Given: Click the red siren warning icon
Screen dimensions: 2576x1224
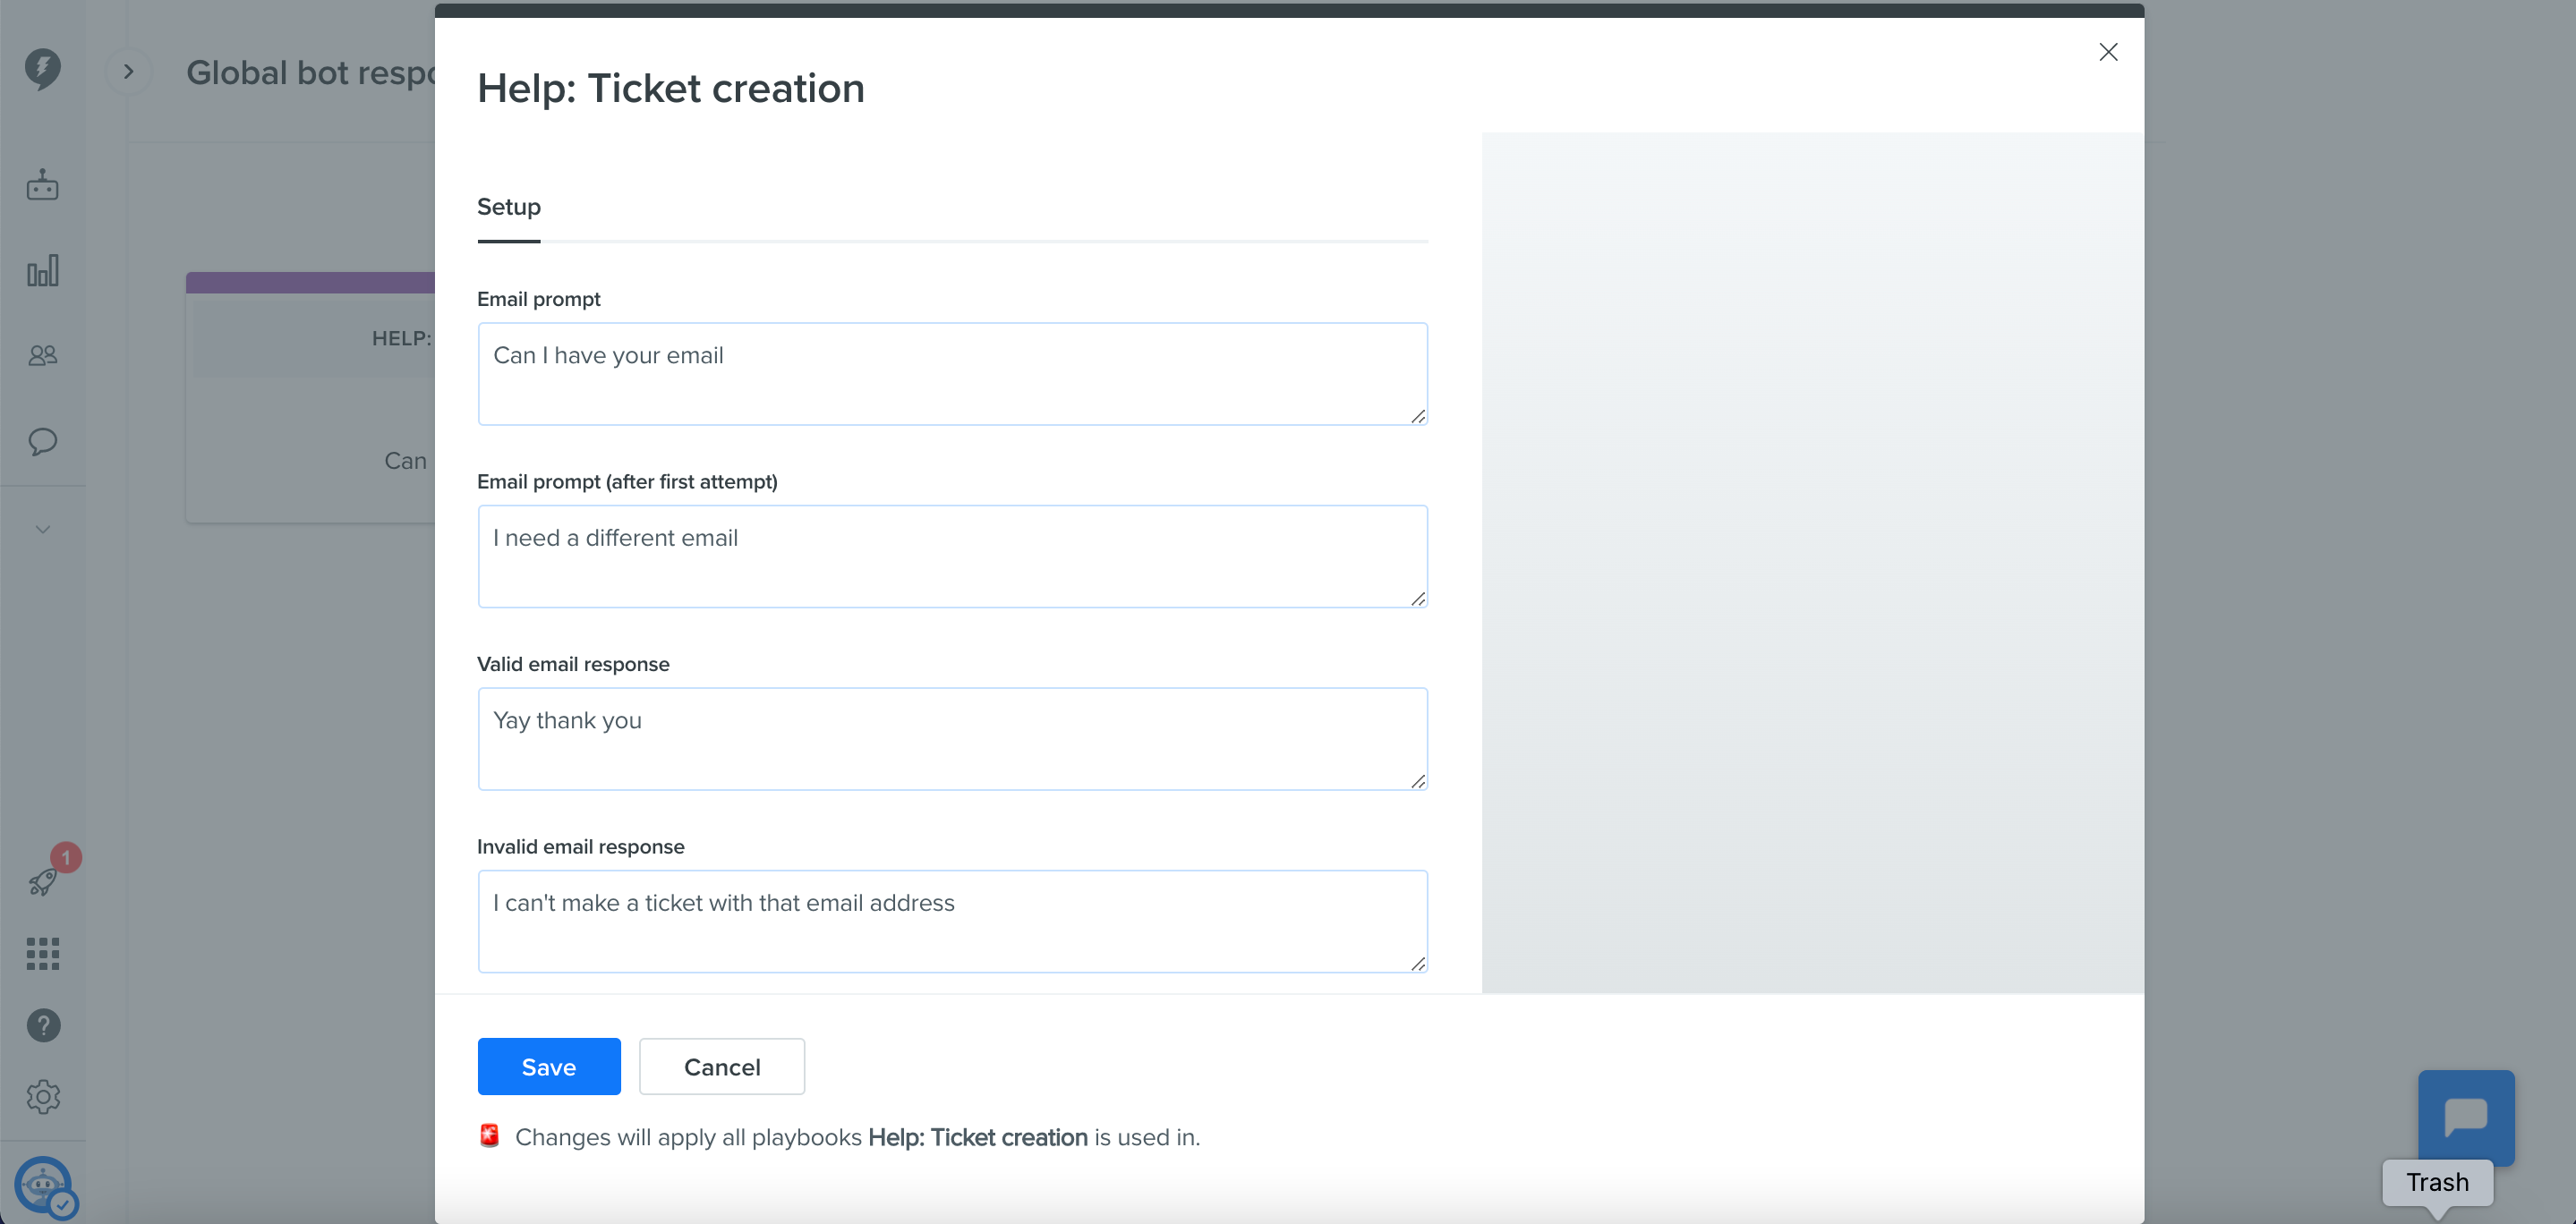Looking at the screenshot, I should [489, 1136].
